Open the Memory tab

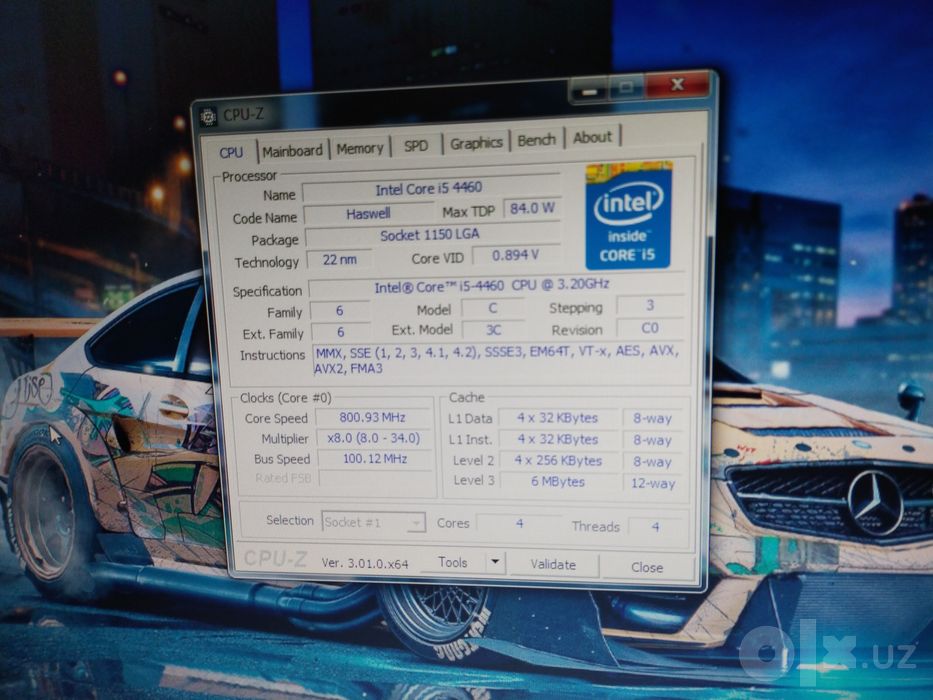(x=359, y=148)
